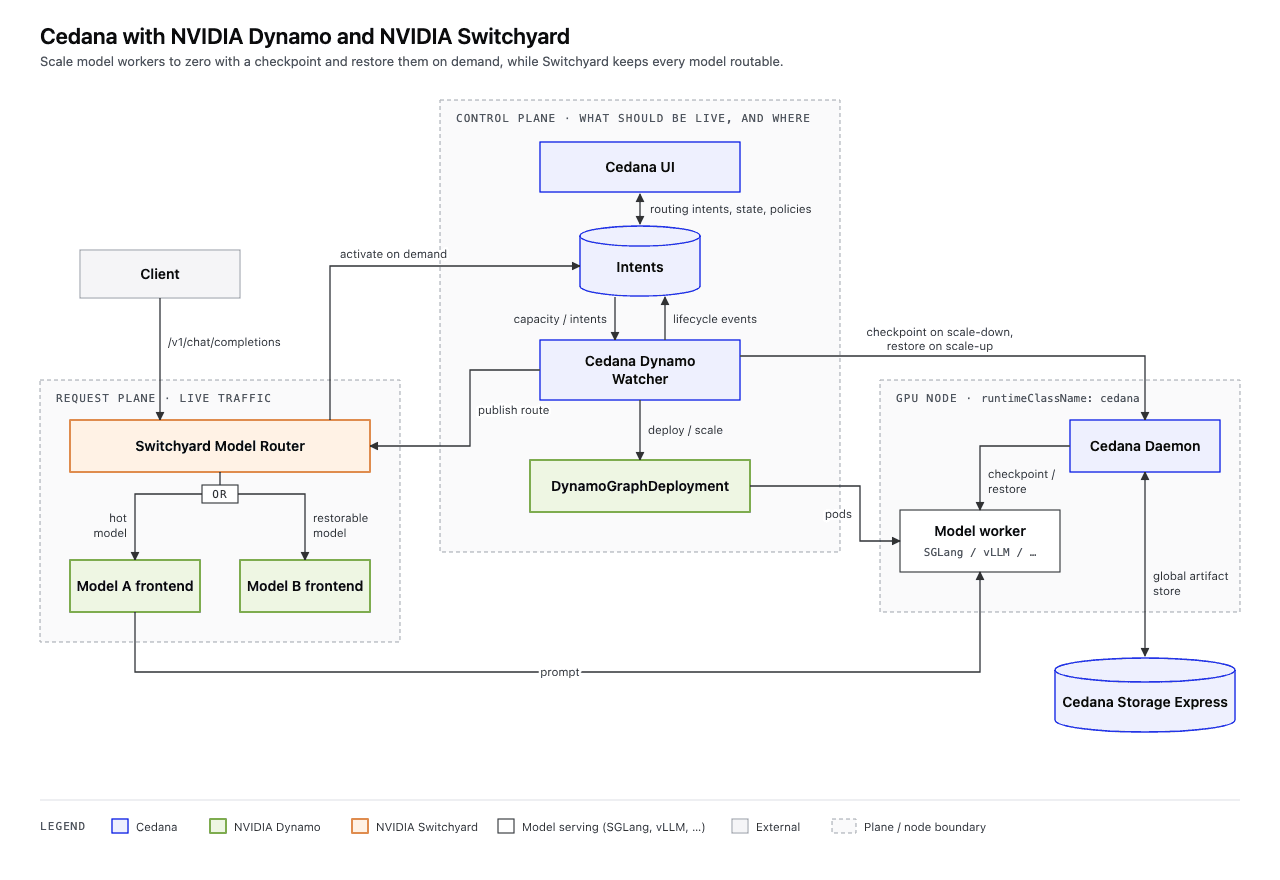The width and height of the screenshot is (1280, 880).
Task: Click the green NVIDIA Dynamo legend swatch
Action: pos(218,826)
